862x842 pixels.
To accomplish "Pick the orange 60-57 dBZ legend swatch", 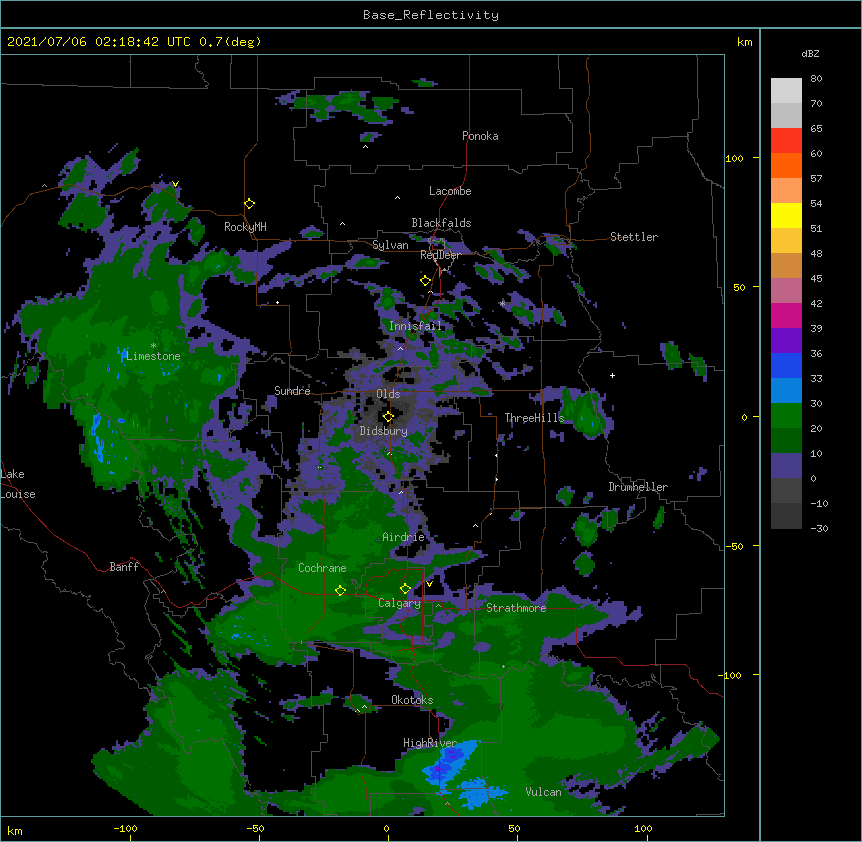I will (x=786, y=165).
